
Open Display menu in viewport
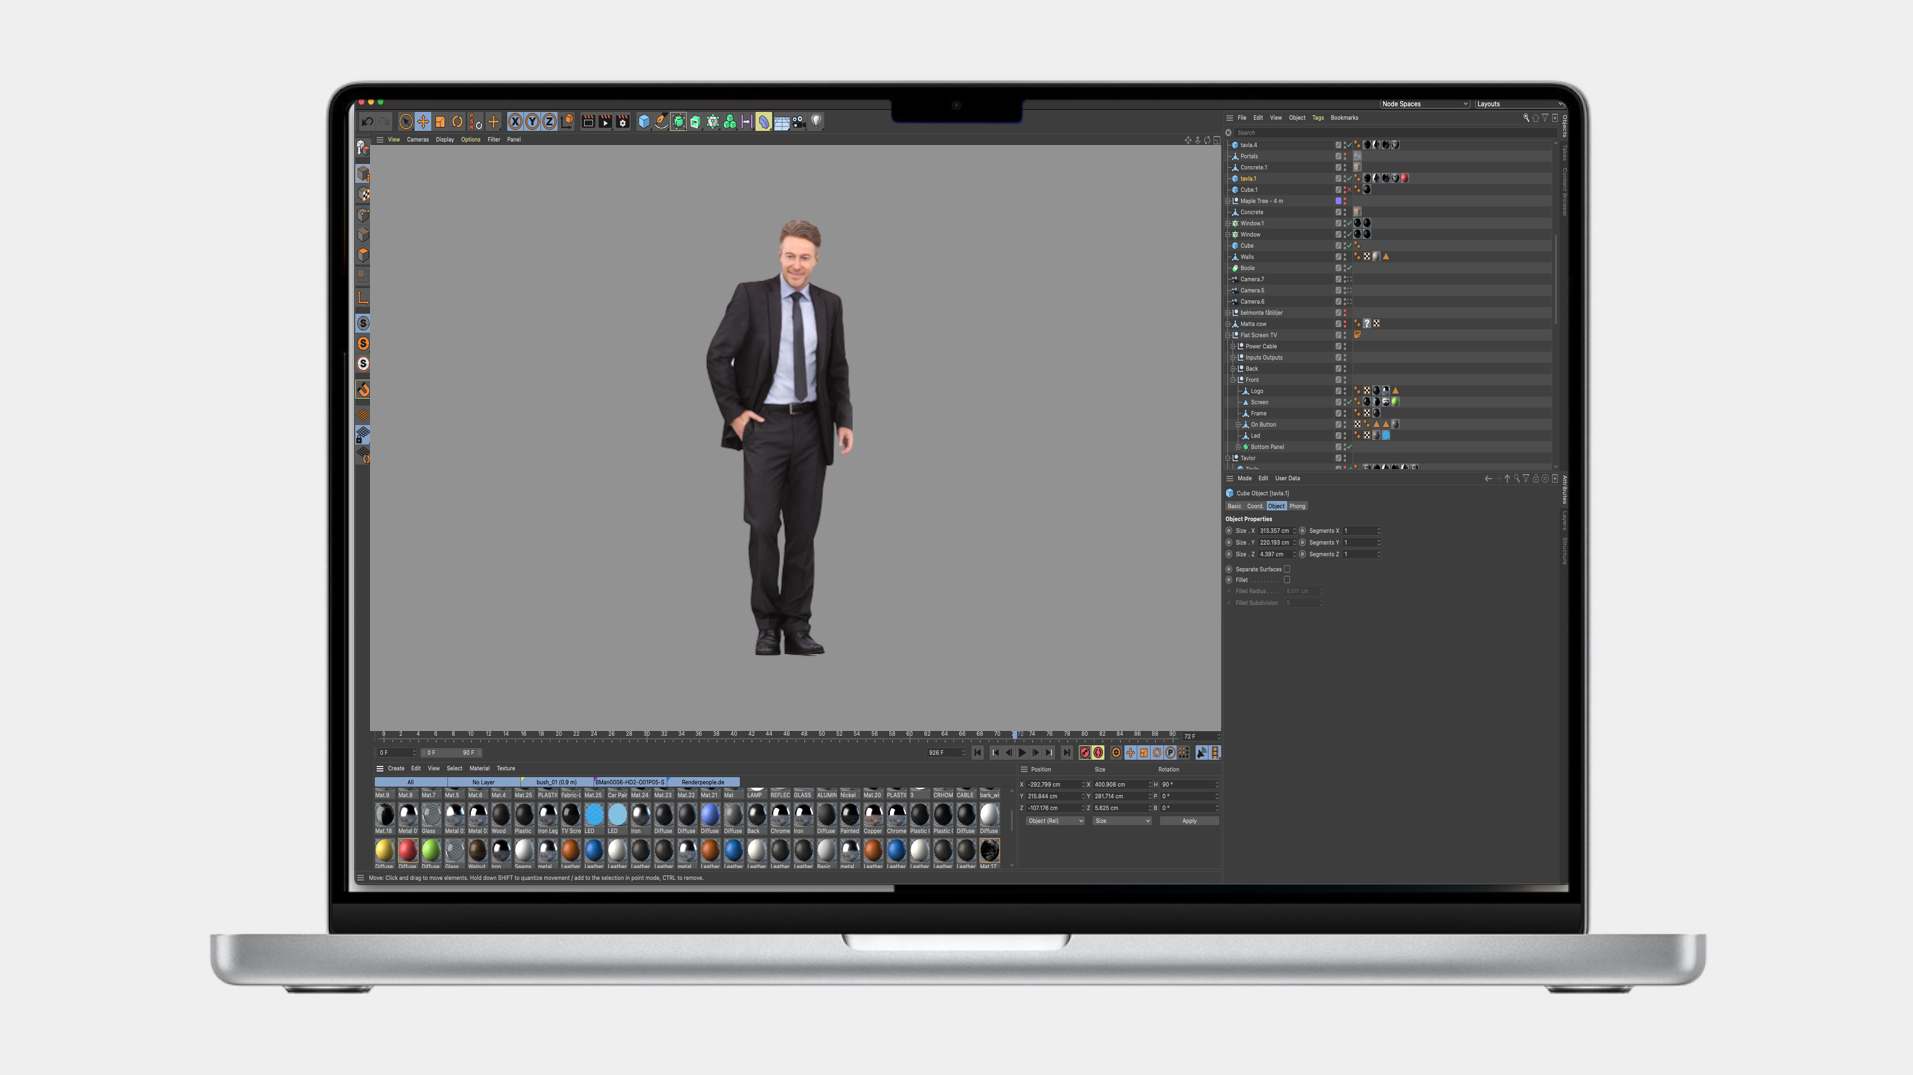[x=445, y=140]
